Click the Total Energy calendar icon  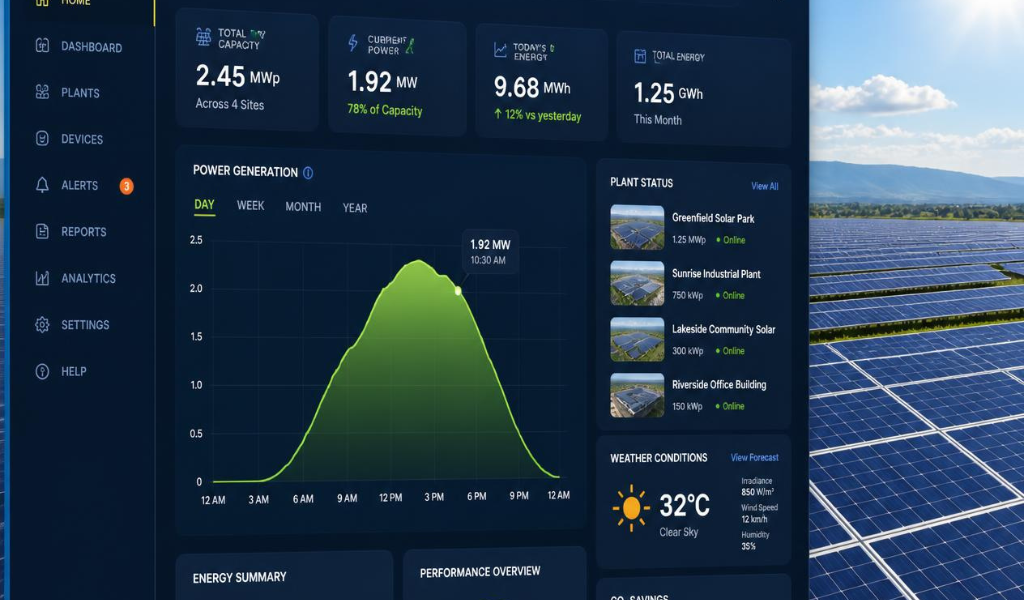coord(640,57)
